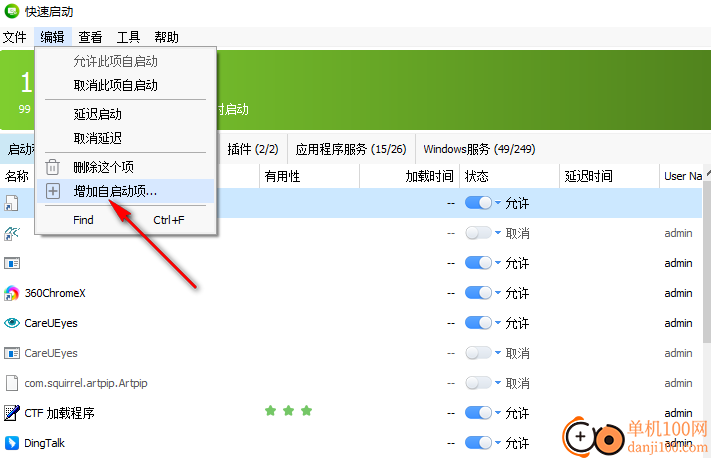Image resolution: width=711 pixels, height=458 pixels.
Task: Toggle autostart switch in the highlighted first row
Action: [478, 203]
